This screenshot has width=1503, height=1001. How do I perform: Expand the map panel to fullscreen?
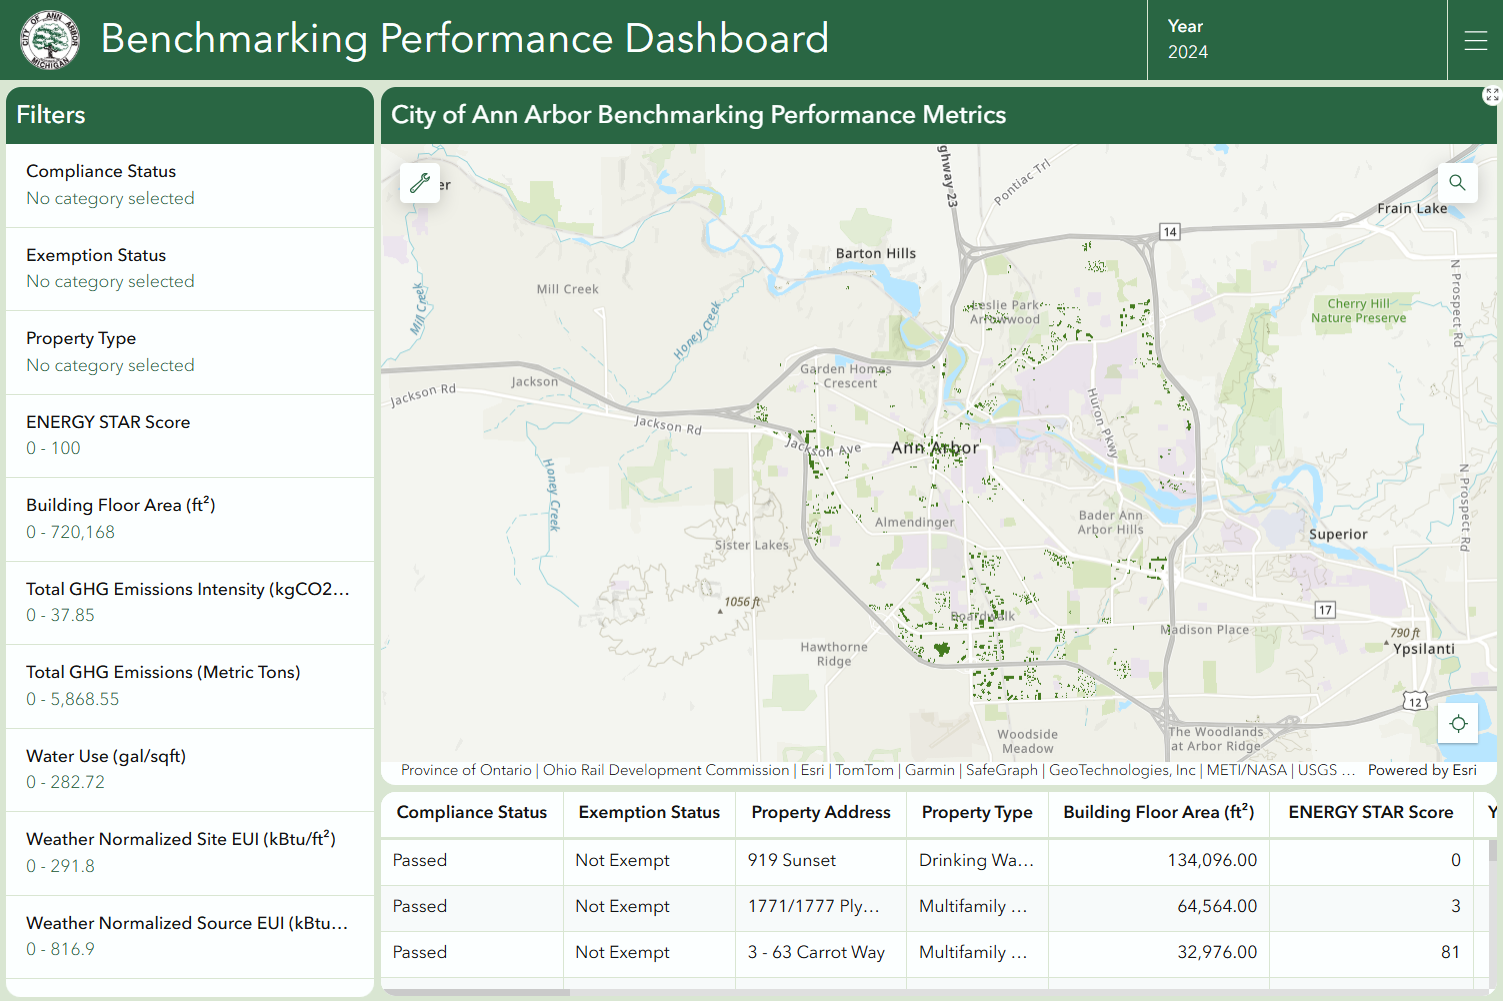pos(1491,95)
